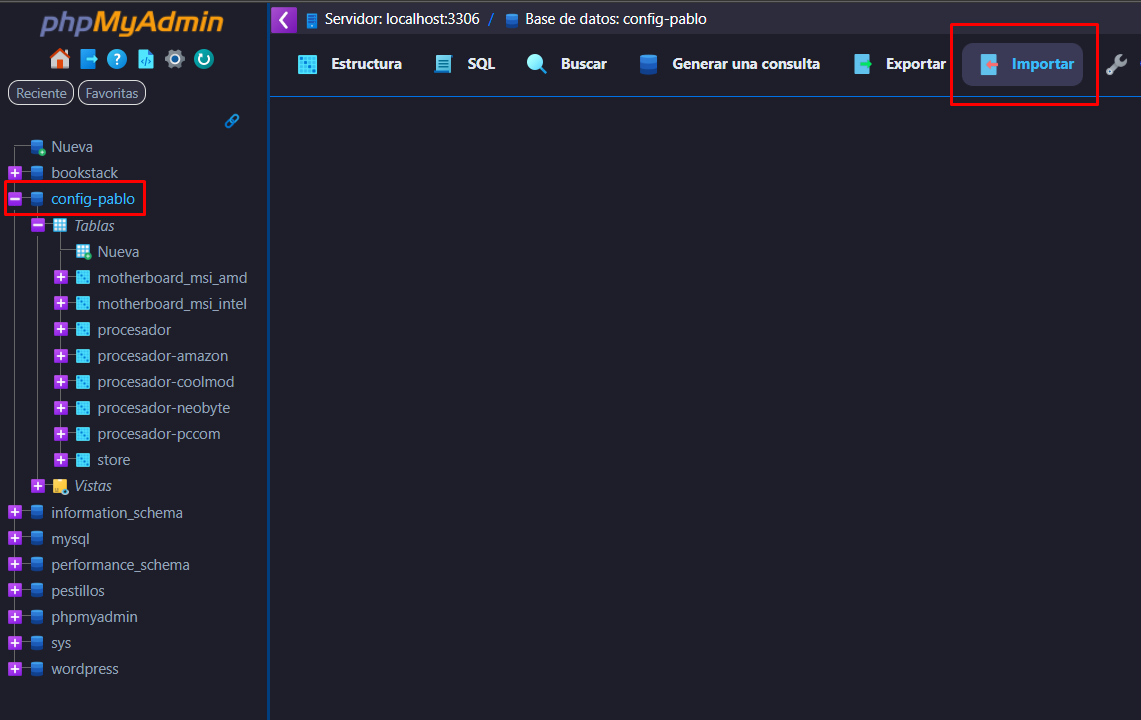1141x720 pixels.
Task: Click the procesador-neobyte table icon
Action: (x=84, y=408)
